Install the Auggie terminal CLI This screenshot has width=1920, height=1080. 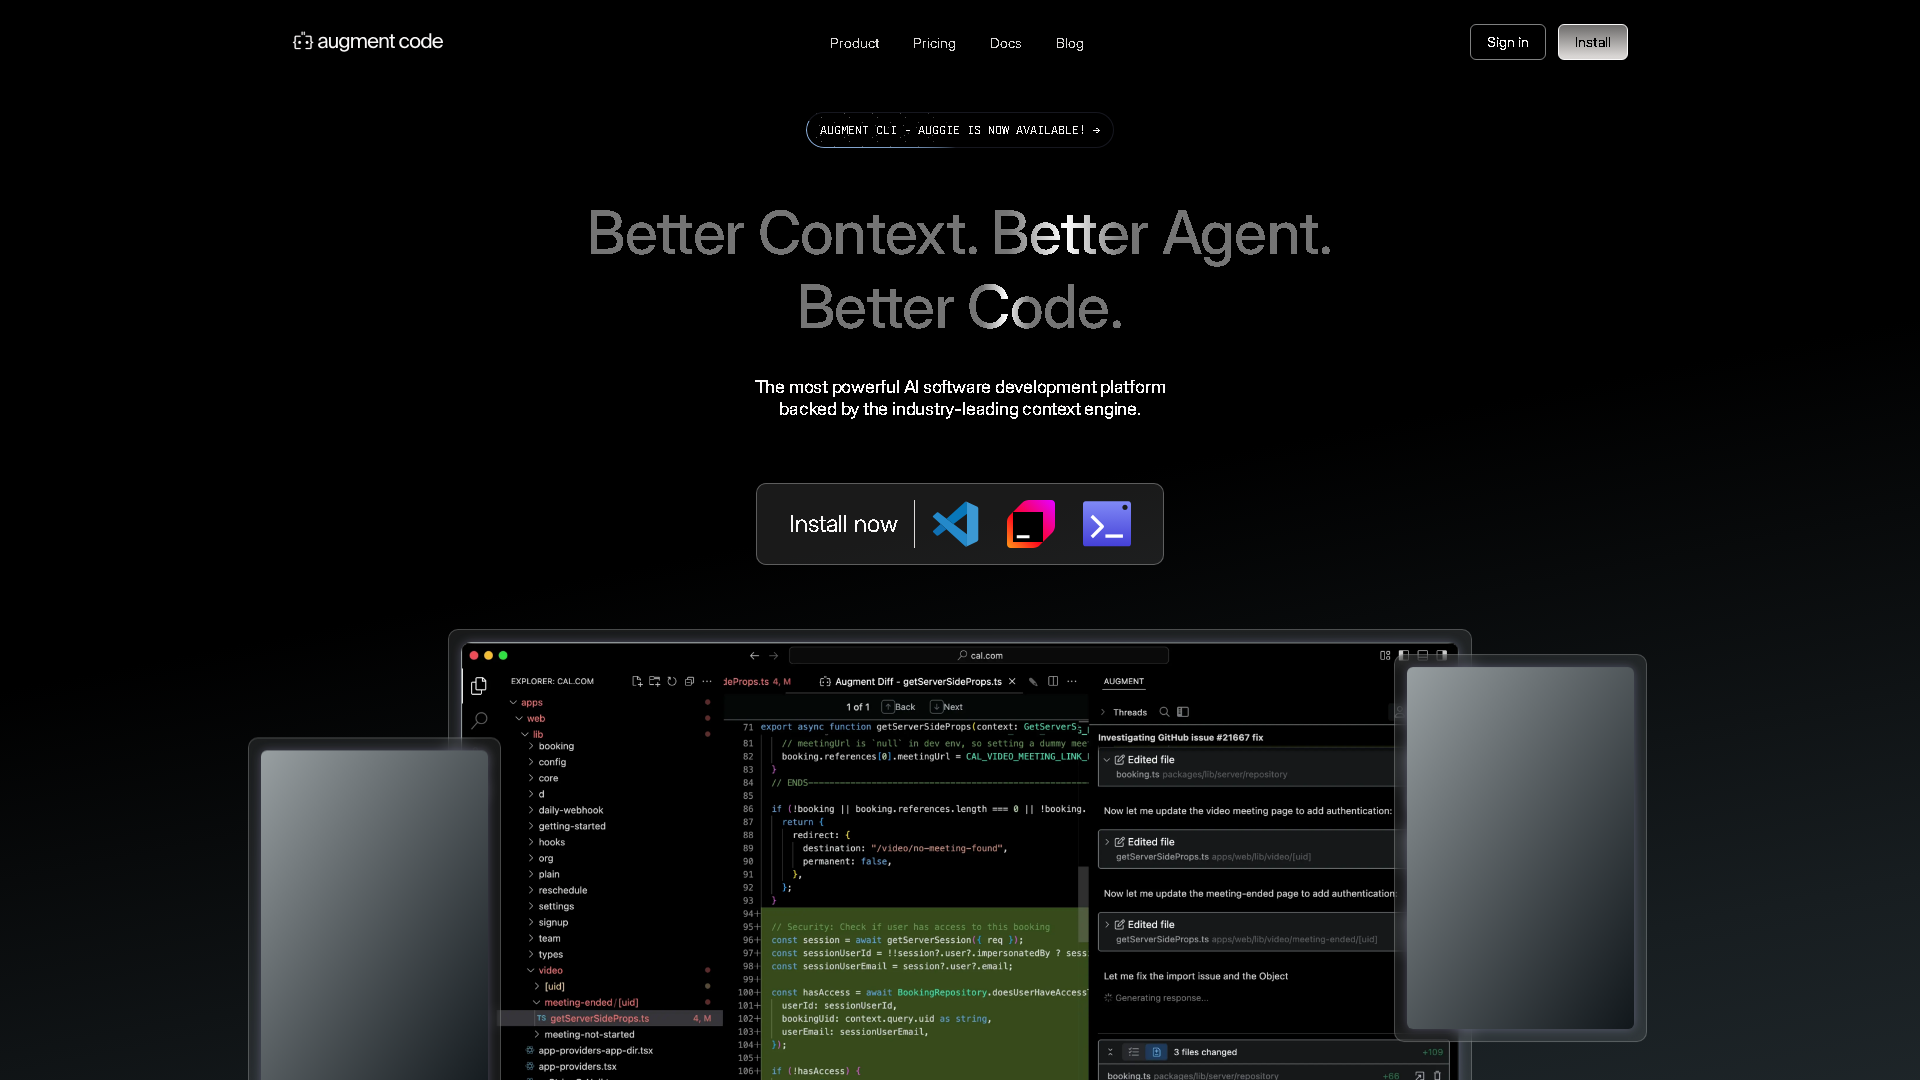pyautogui.click(x=1107, y=524)
